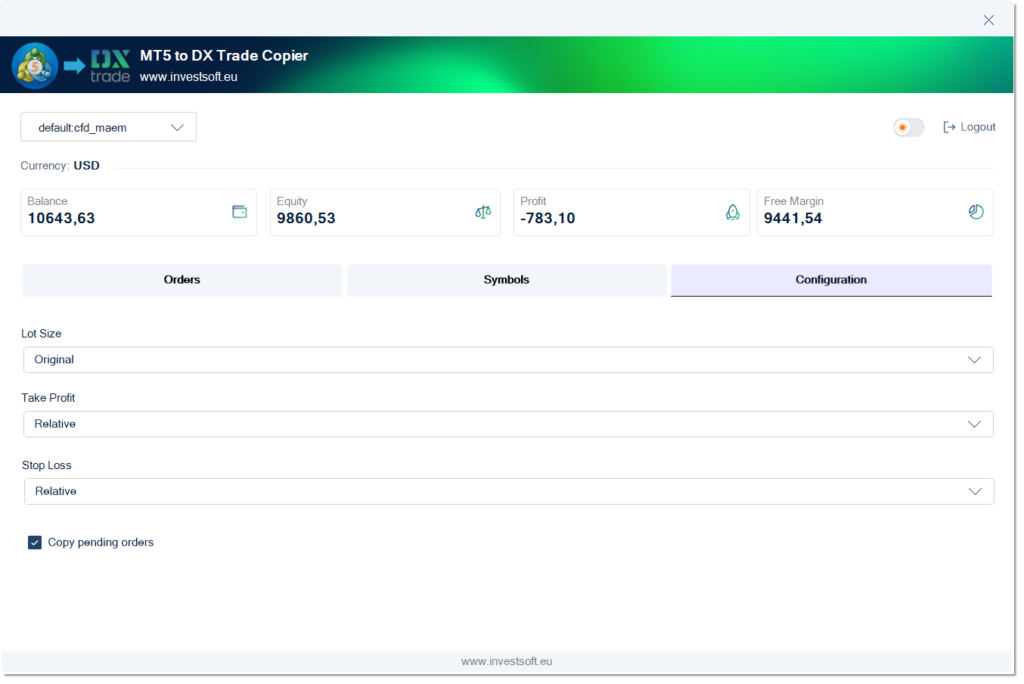Open the www.investsoft.eu footer link
The width and height of the screenshot is (1024, 684).
pyautogui.click(x=507, y=661)
